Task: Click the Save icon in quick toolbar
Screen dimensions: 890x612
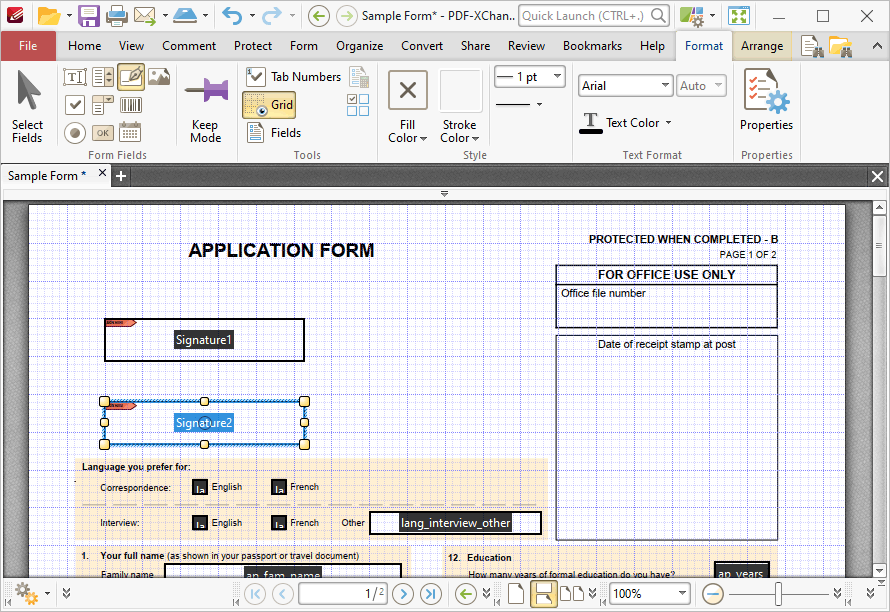Action: click(89, 16)
